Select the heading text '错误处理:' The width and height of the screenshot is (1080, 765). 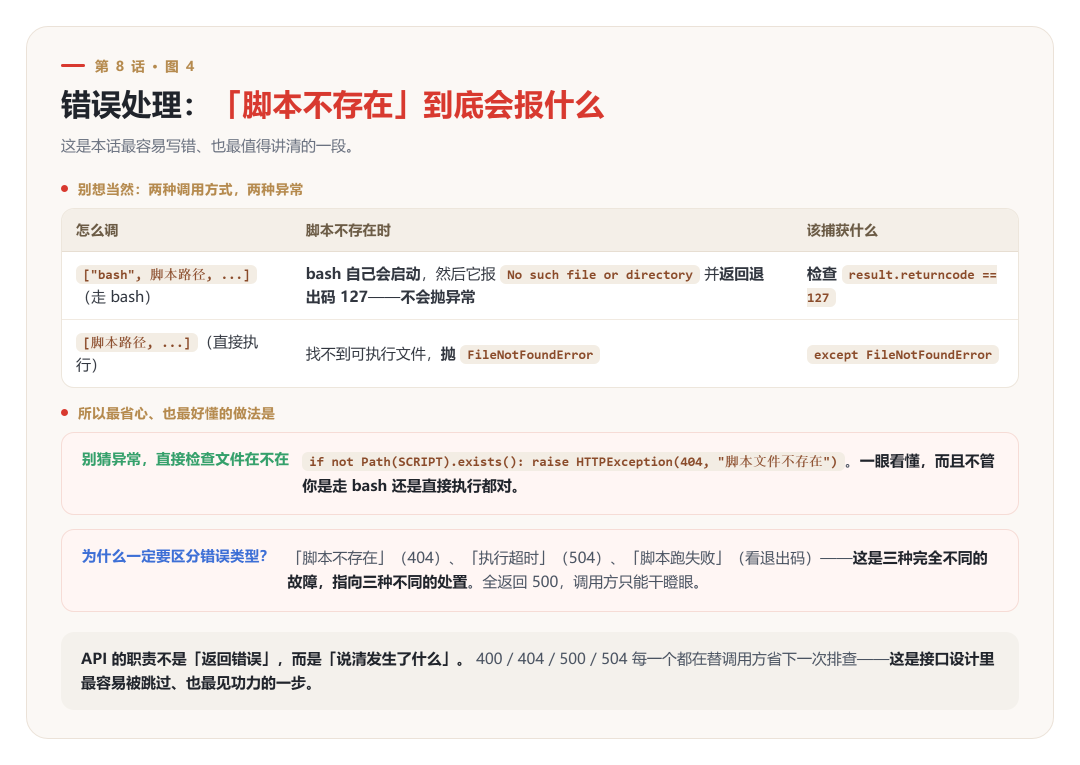[127, 105]
